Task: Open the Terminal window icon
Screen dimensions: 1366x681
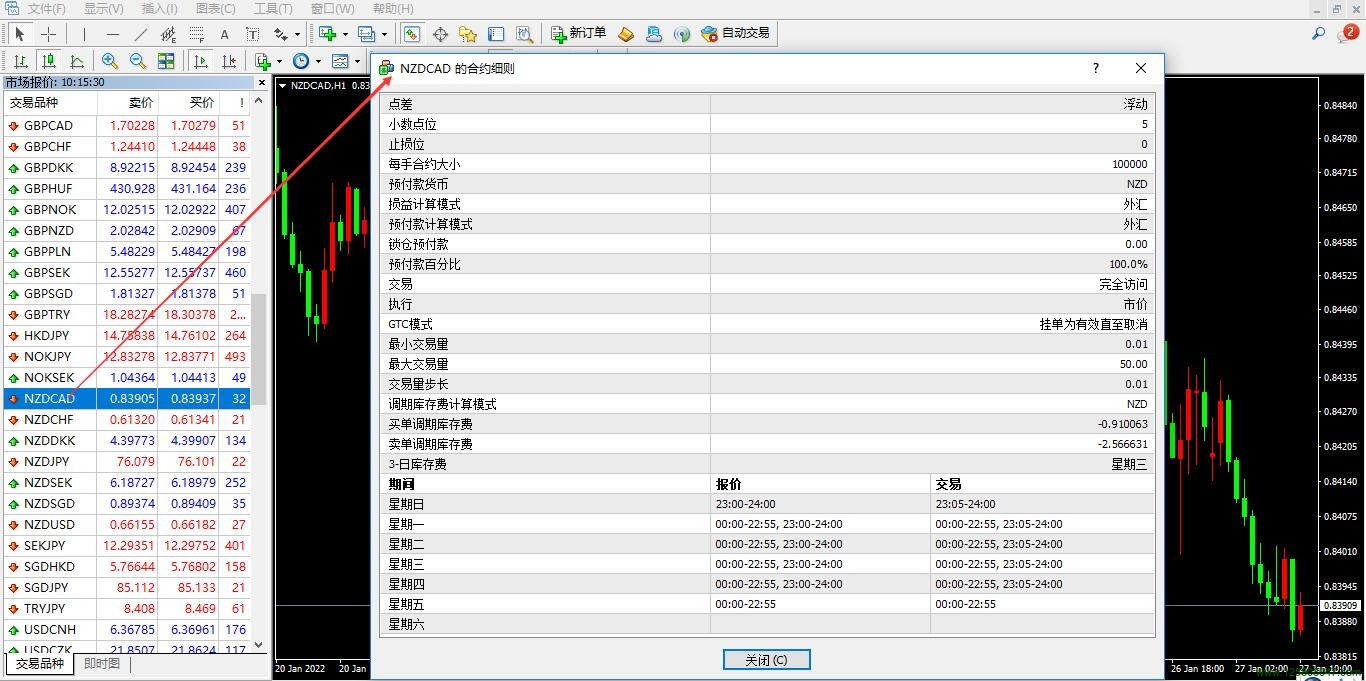Action: click(x=496, y=34)
